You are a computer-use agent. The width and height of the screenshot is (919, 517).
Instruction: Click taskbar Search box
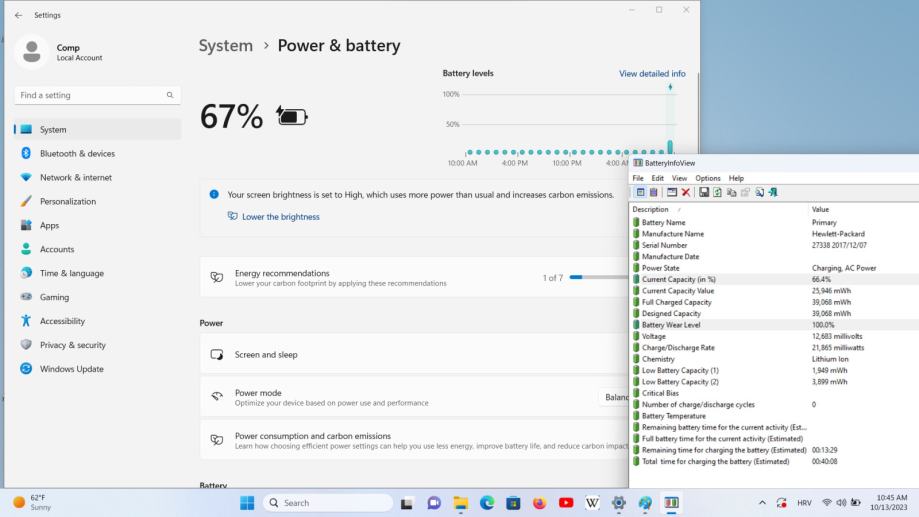point(328,503)
